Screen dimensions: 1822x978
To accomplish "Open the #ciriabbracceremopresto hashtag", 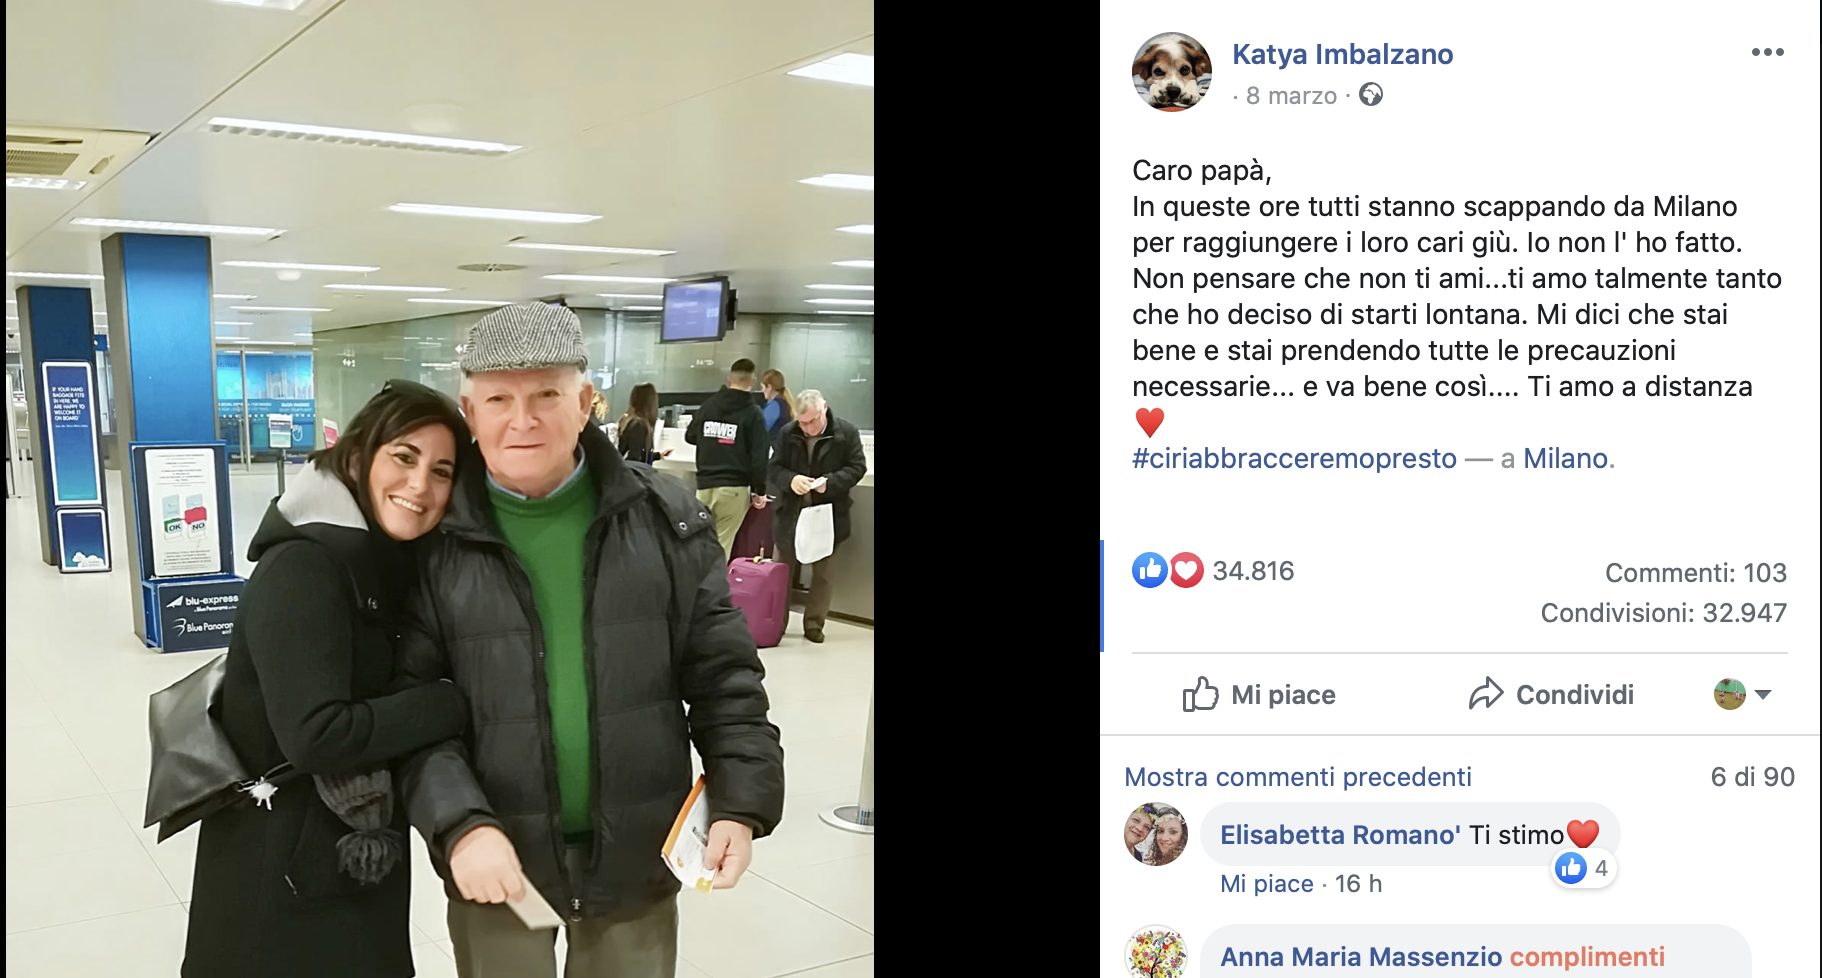I will tap(1294, 459).
